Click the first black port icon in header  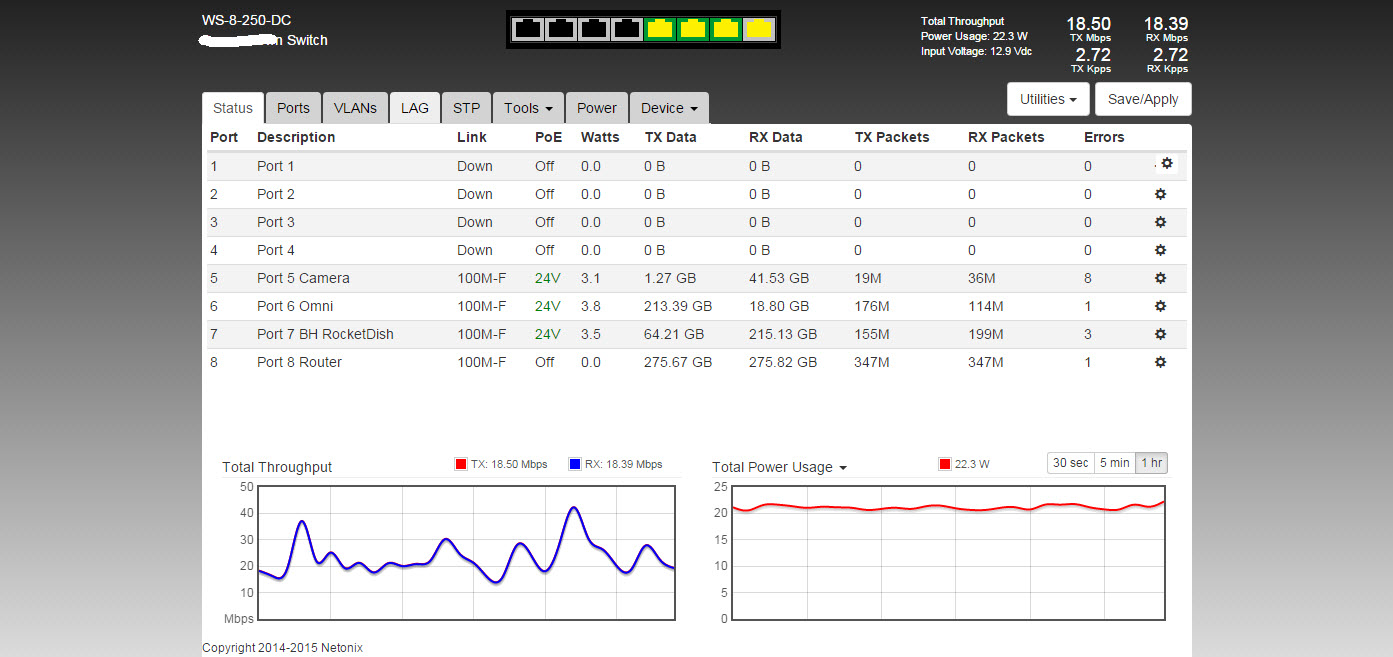pos(527,29)
